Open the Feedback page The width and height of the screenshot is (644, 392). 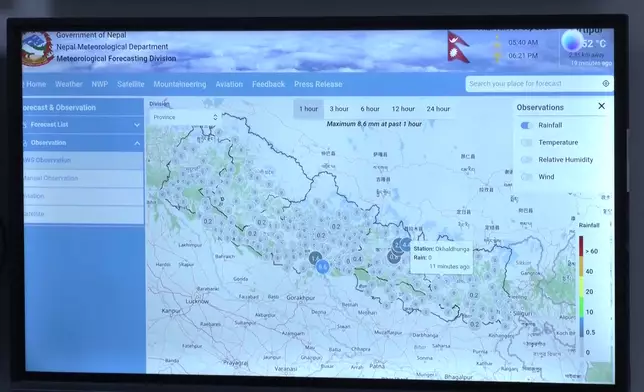[268, 84]
